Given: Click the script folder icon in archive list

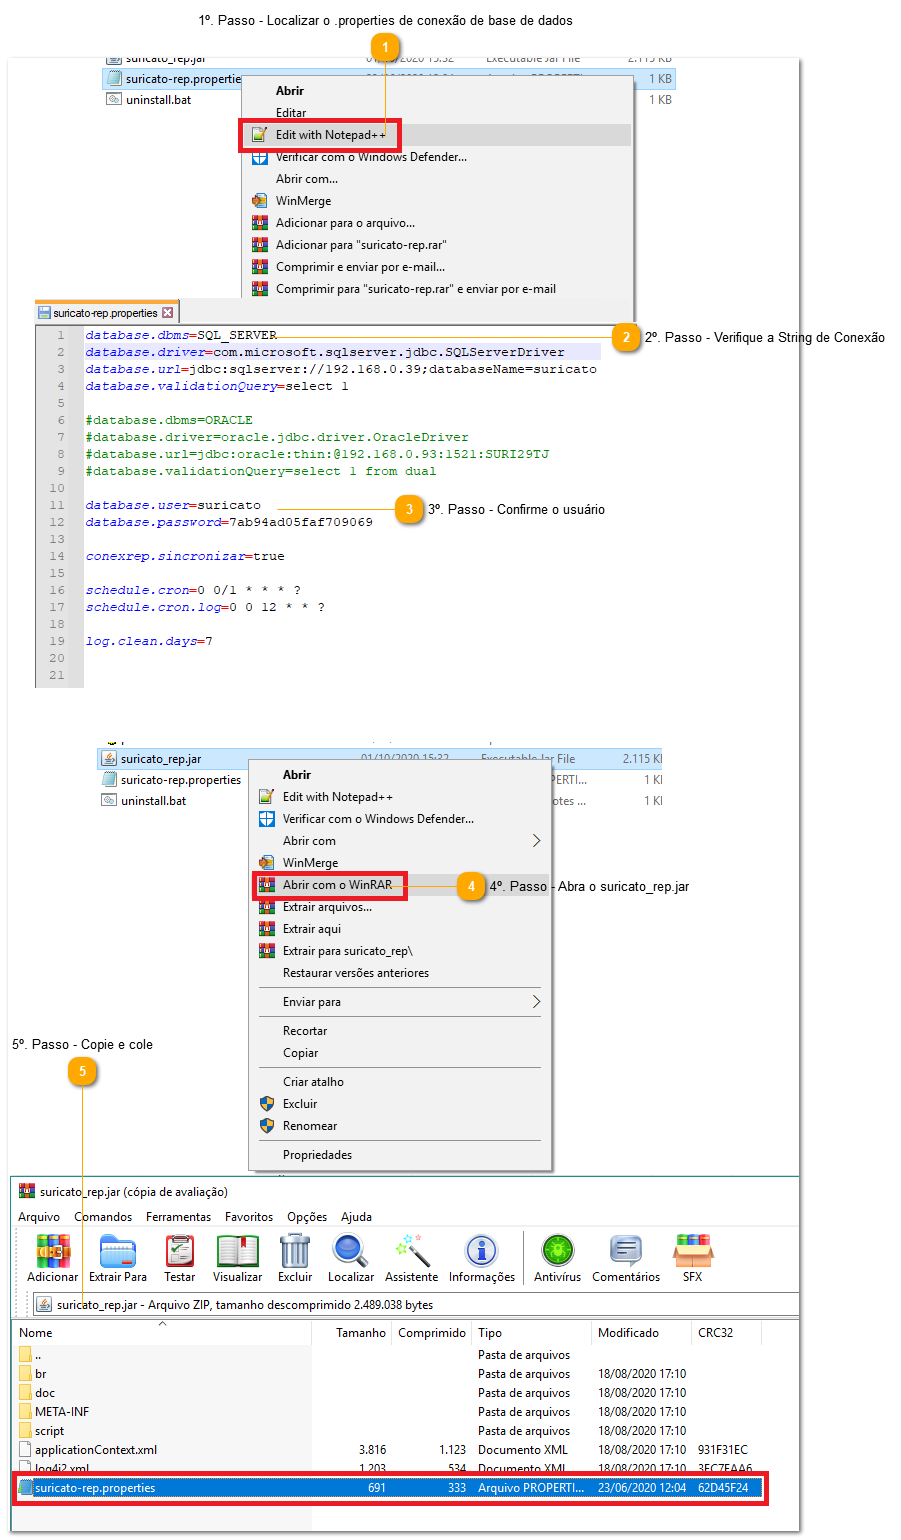Looking at the screenshot, I should (26, 1431).
